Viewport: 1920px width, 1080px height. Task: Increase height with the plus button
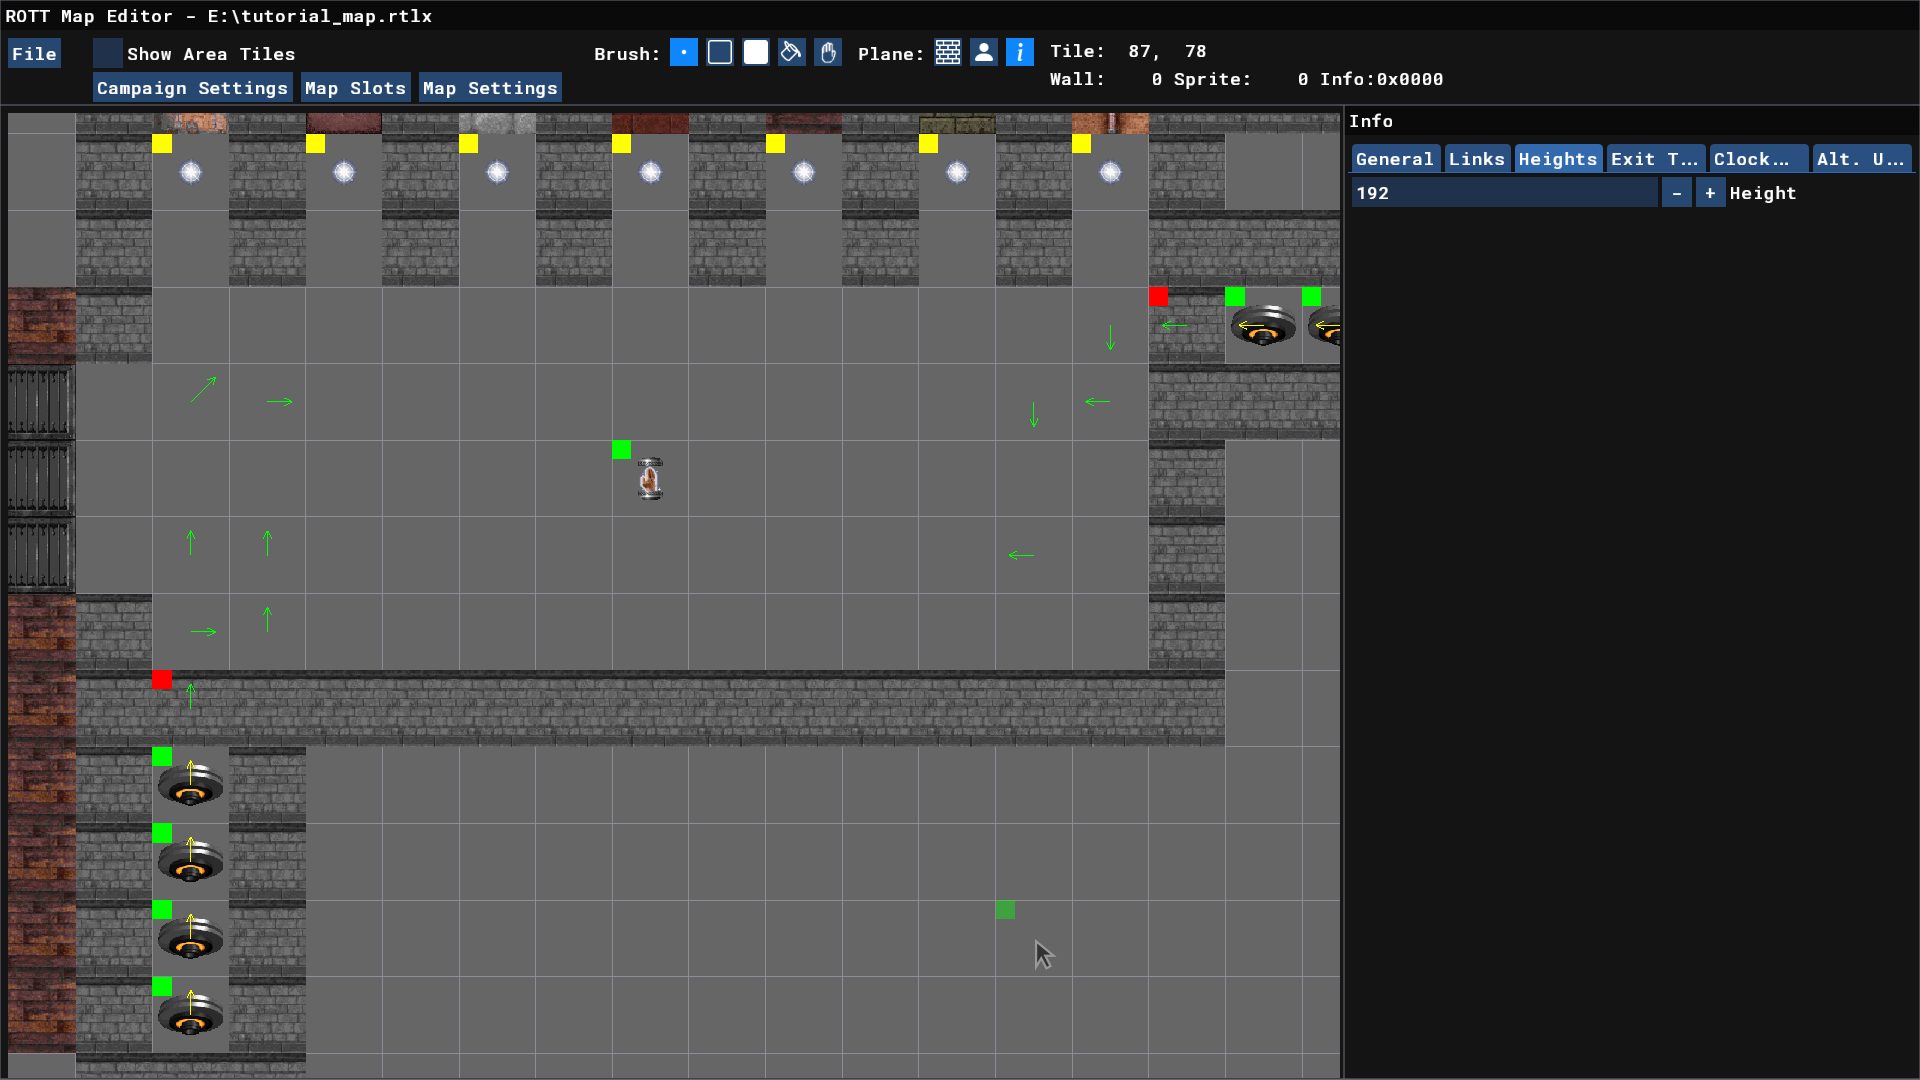pyautogui.click(x=1710, y=193)
